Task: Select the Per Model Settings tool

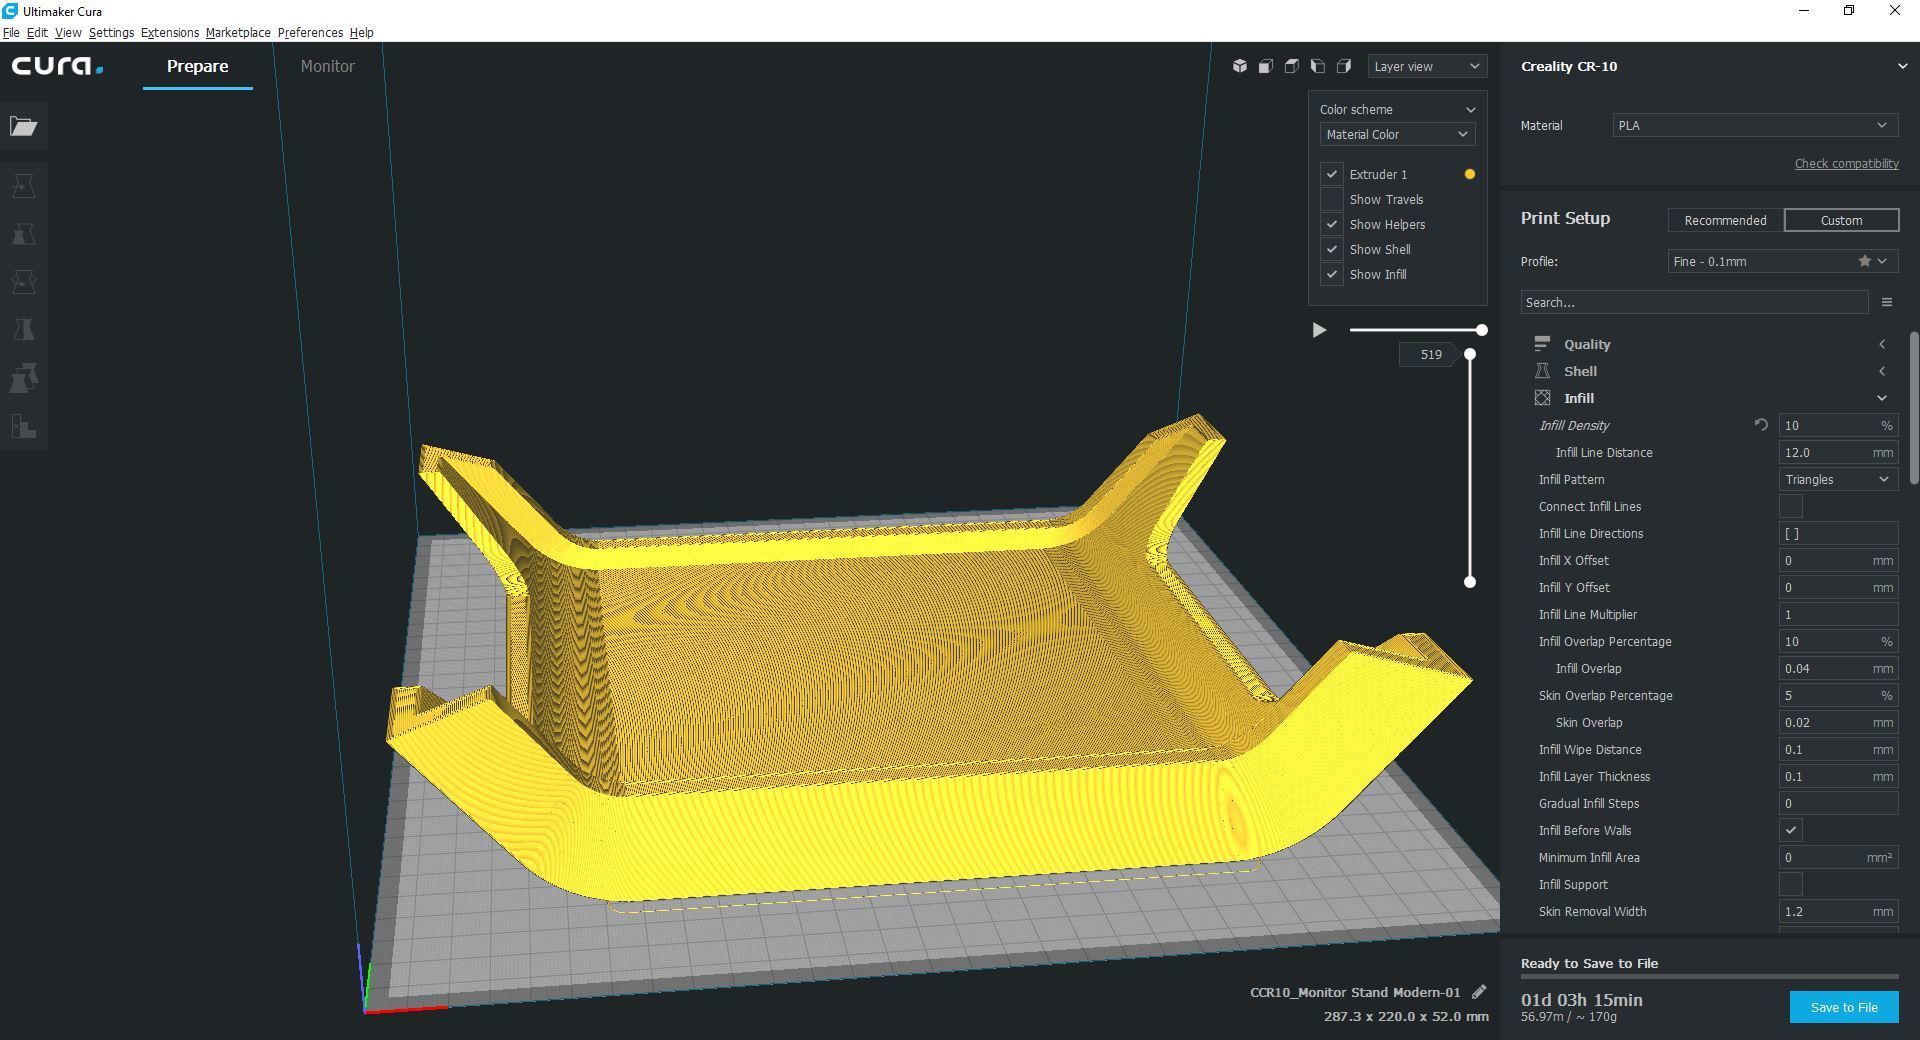Action: [24, 378]
